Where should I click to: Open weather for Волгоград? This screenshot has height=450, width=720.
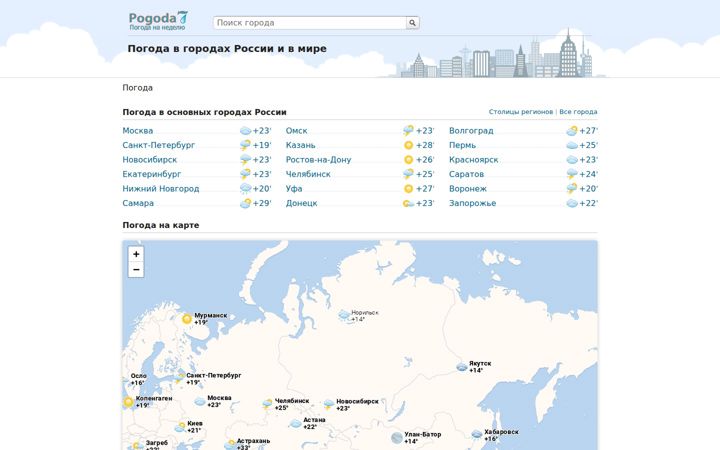coord(472,130)
